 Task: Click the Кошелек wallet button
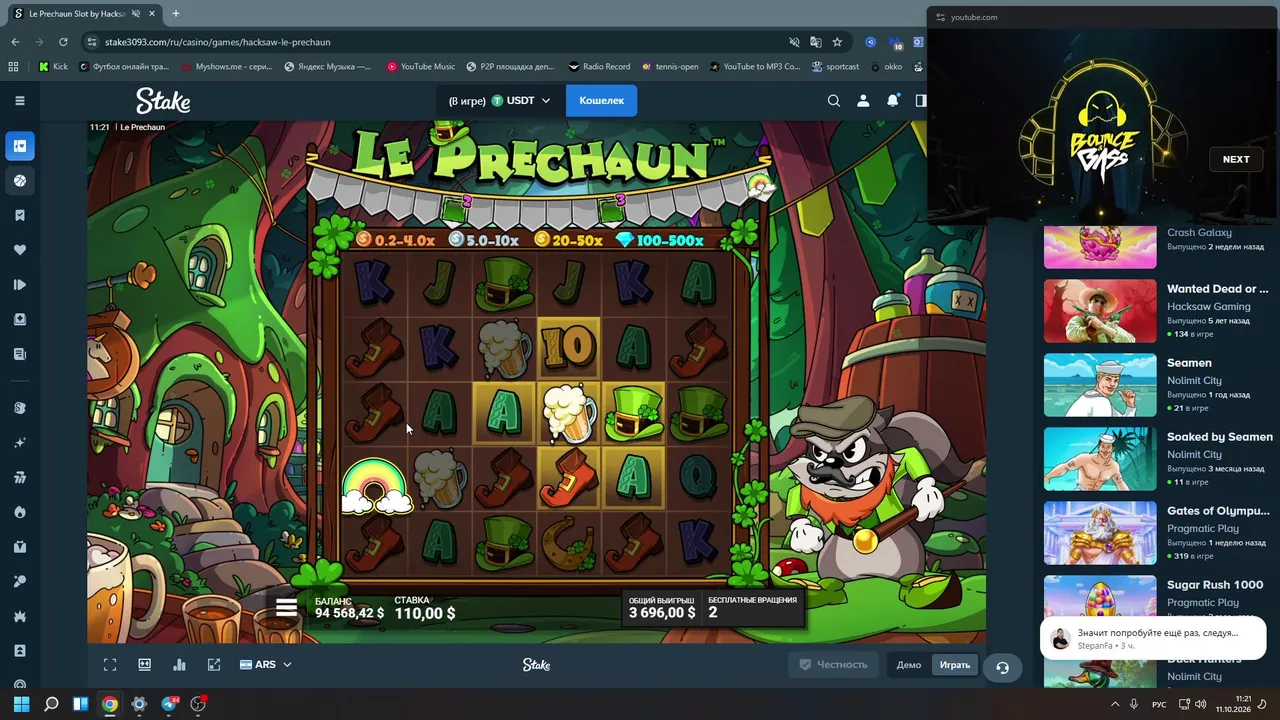602,101
